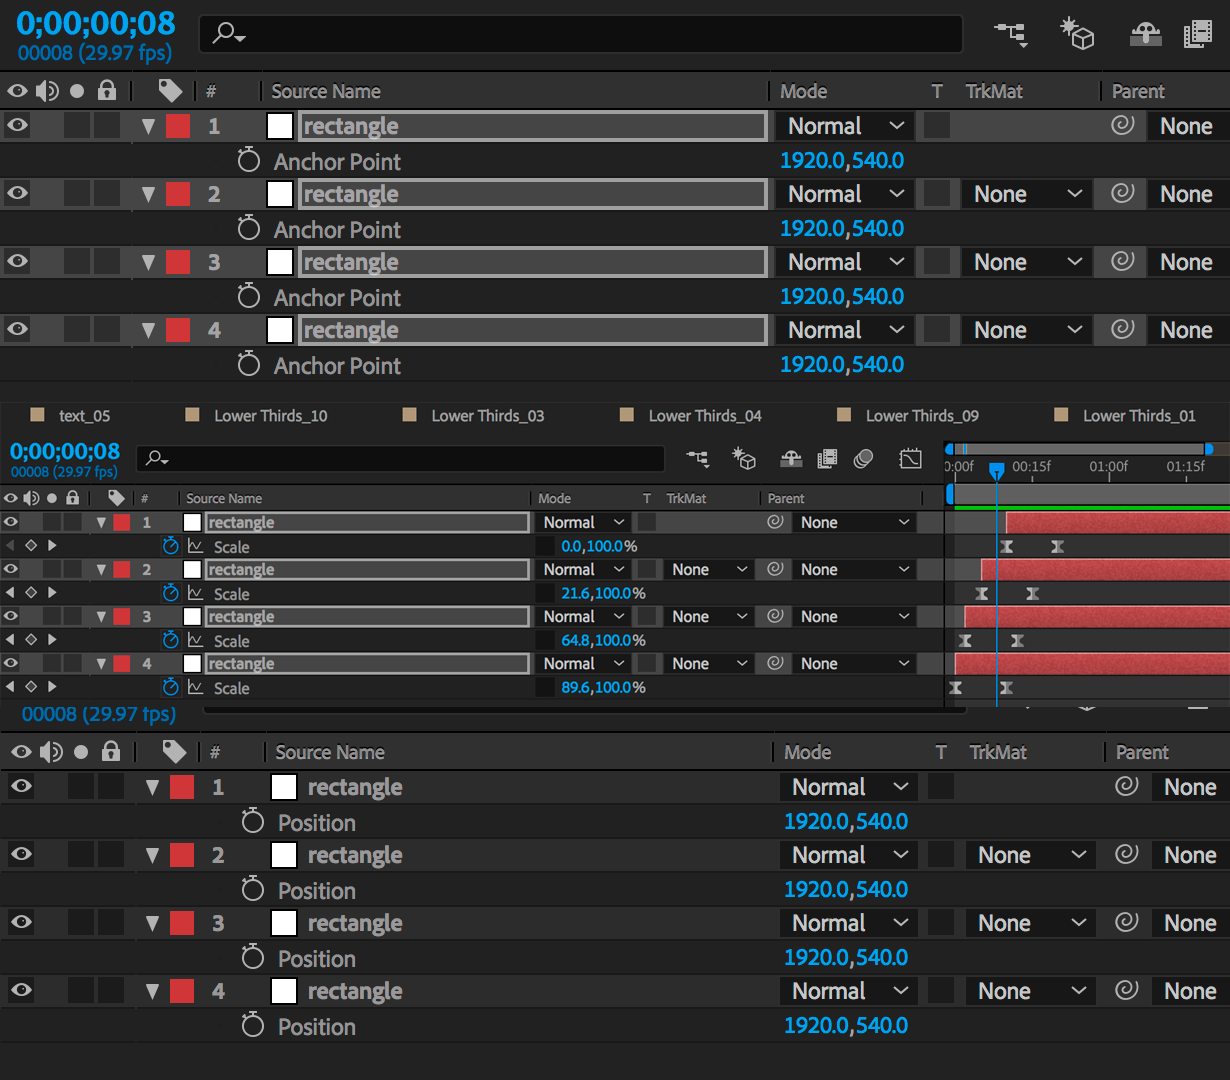Click red label color of layer 1 in Anchor Point panel
The image size is (1230, 1080).
pos(178,126)
